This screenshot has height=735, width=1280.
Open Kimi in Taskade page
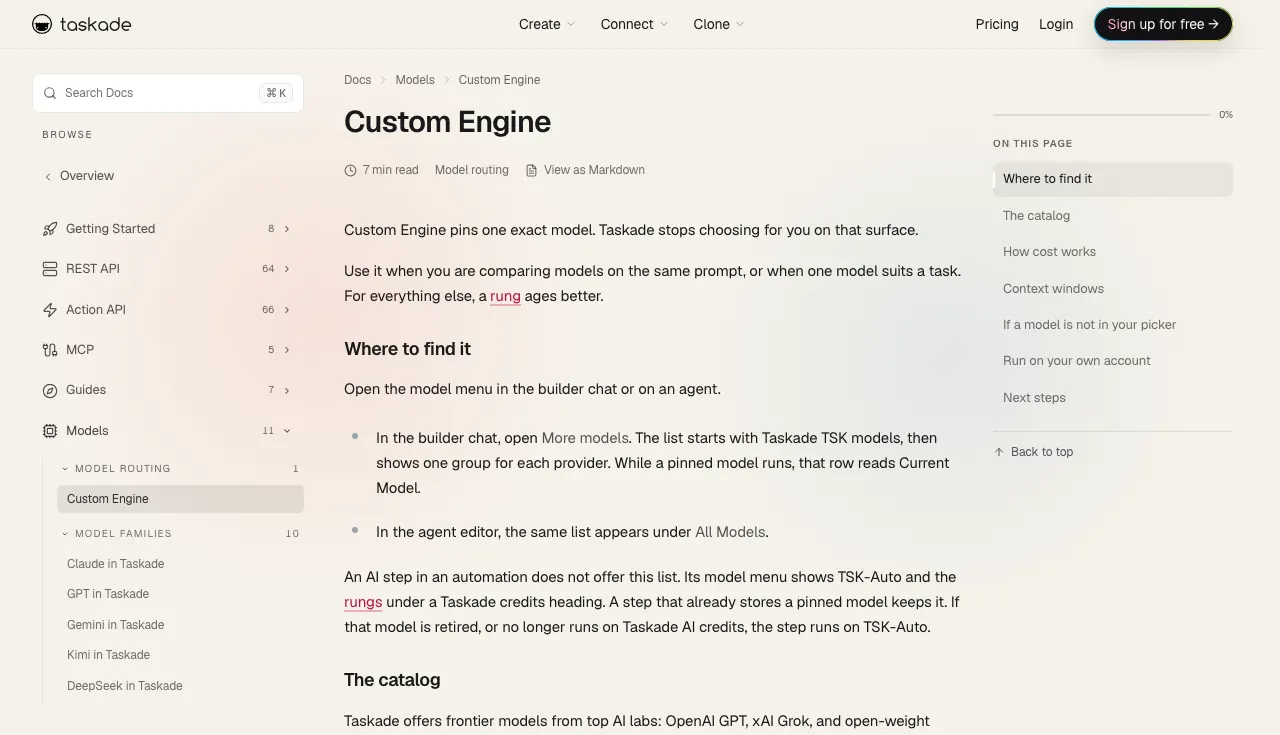click(108, 655)
